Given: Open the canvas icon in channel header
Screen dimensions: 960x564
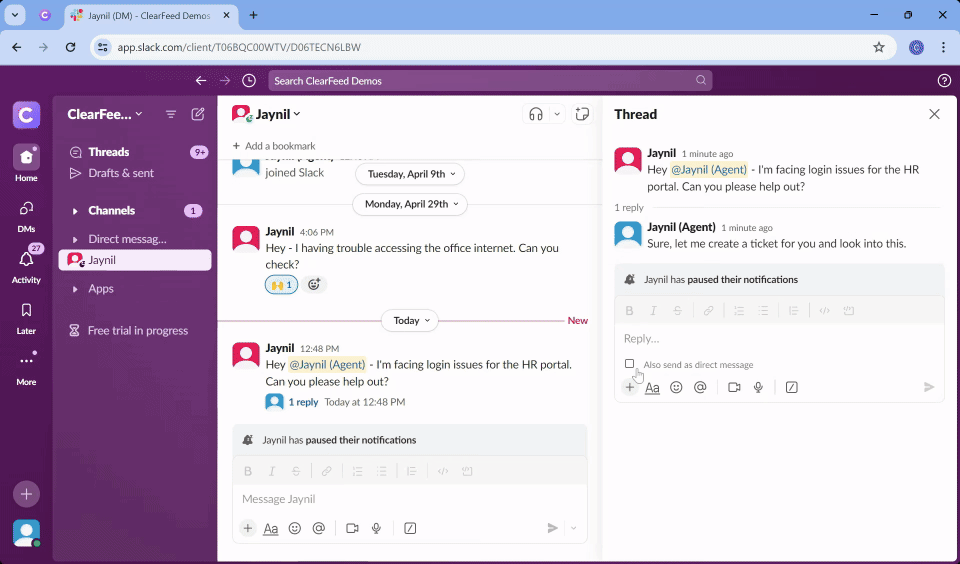Looking at the screenshot, I should pyautogui.click(x=582, y=114).
